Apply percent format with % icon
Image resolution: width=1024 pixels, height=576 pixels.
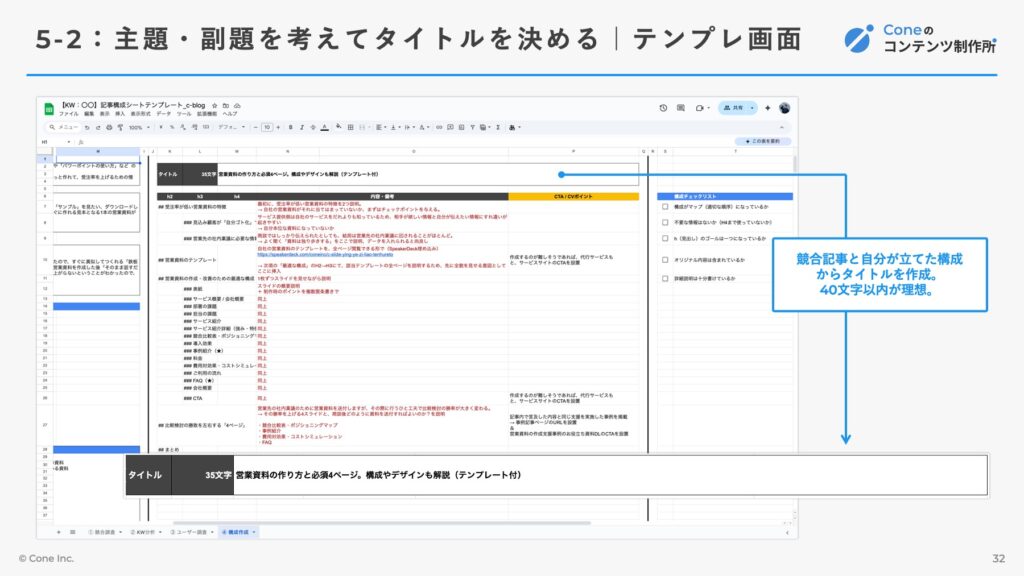(172, 127)
